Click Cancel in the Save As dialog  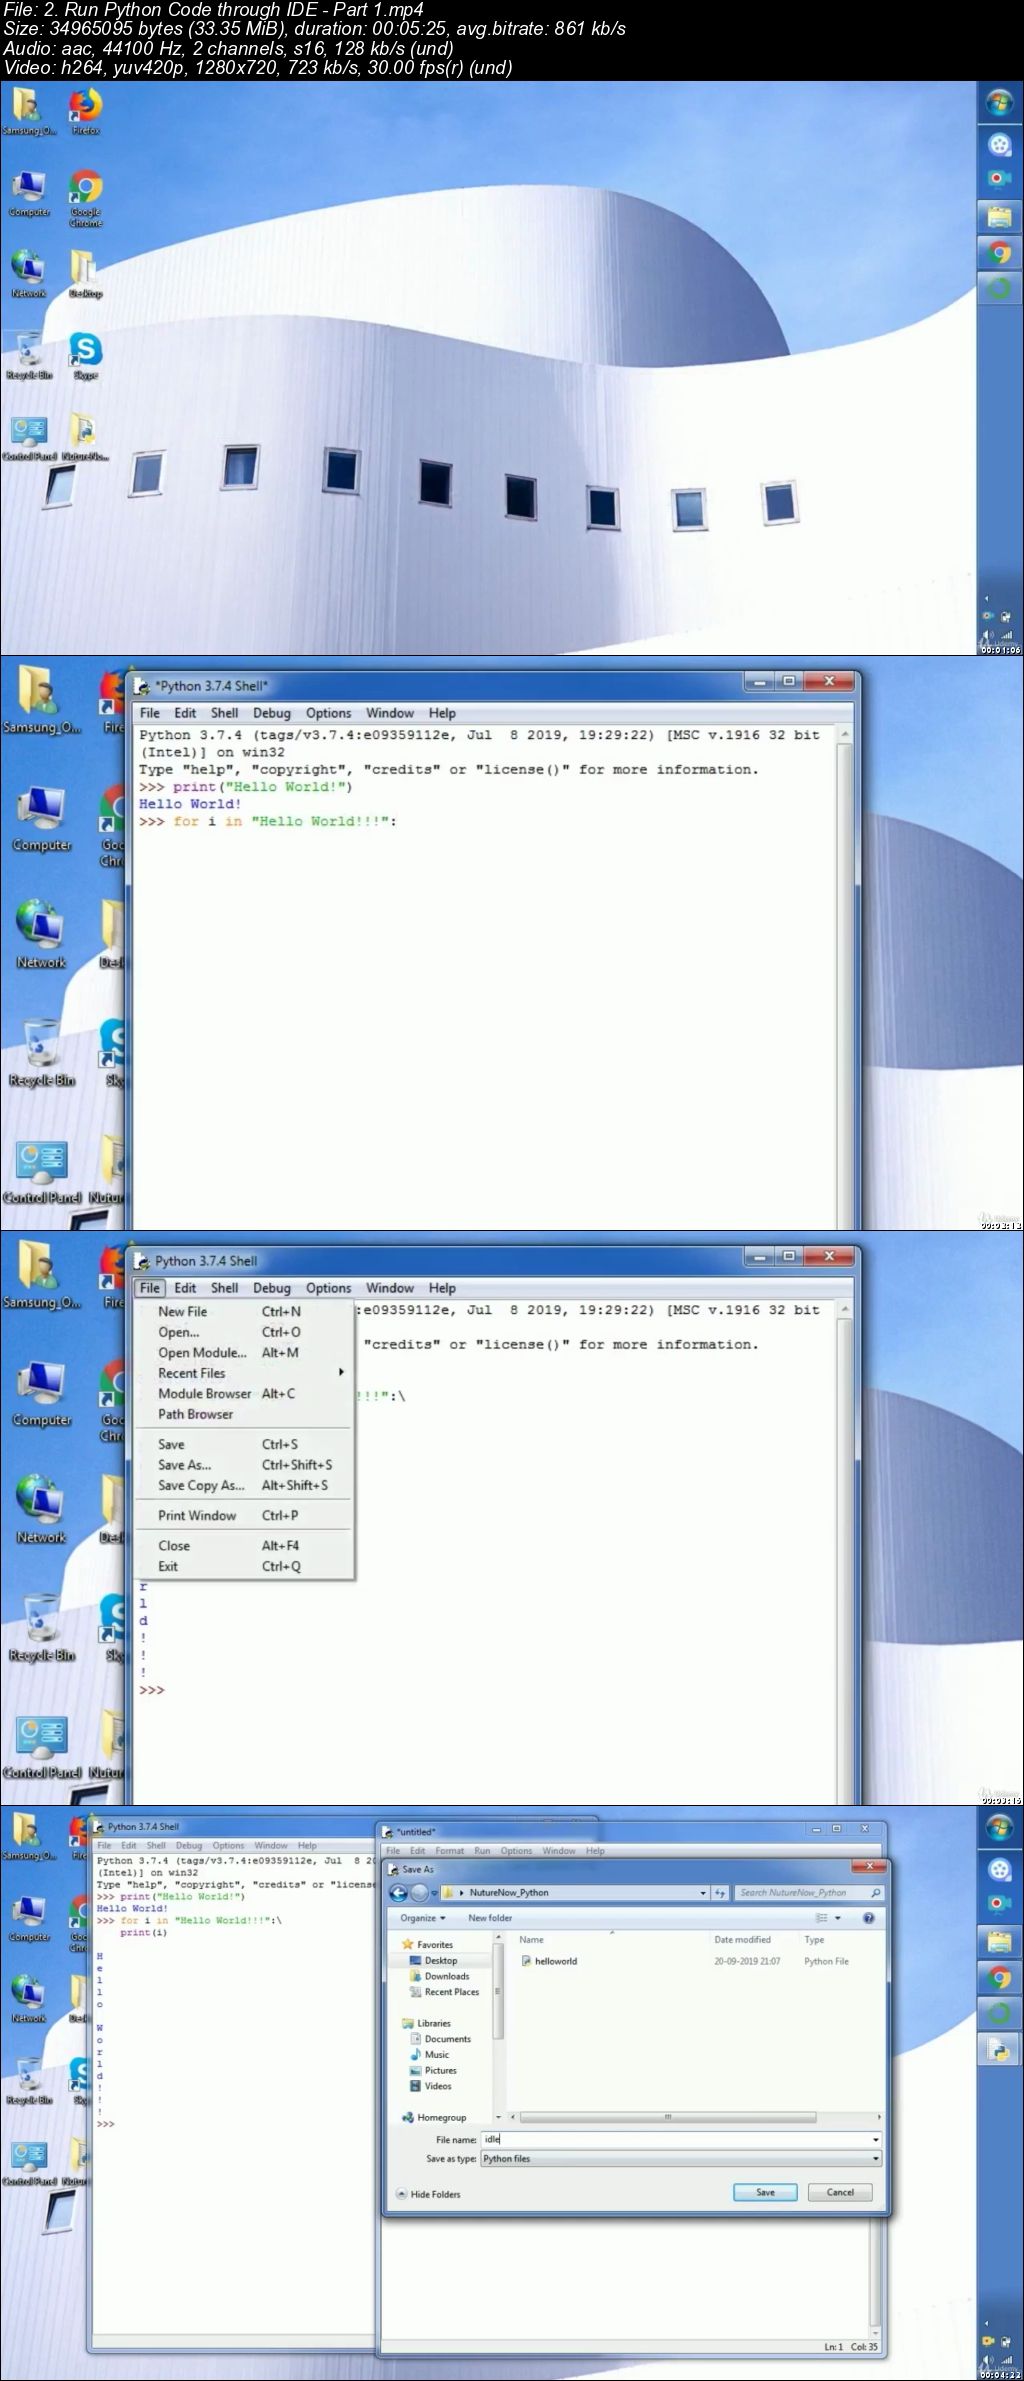click(840, 2192)
